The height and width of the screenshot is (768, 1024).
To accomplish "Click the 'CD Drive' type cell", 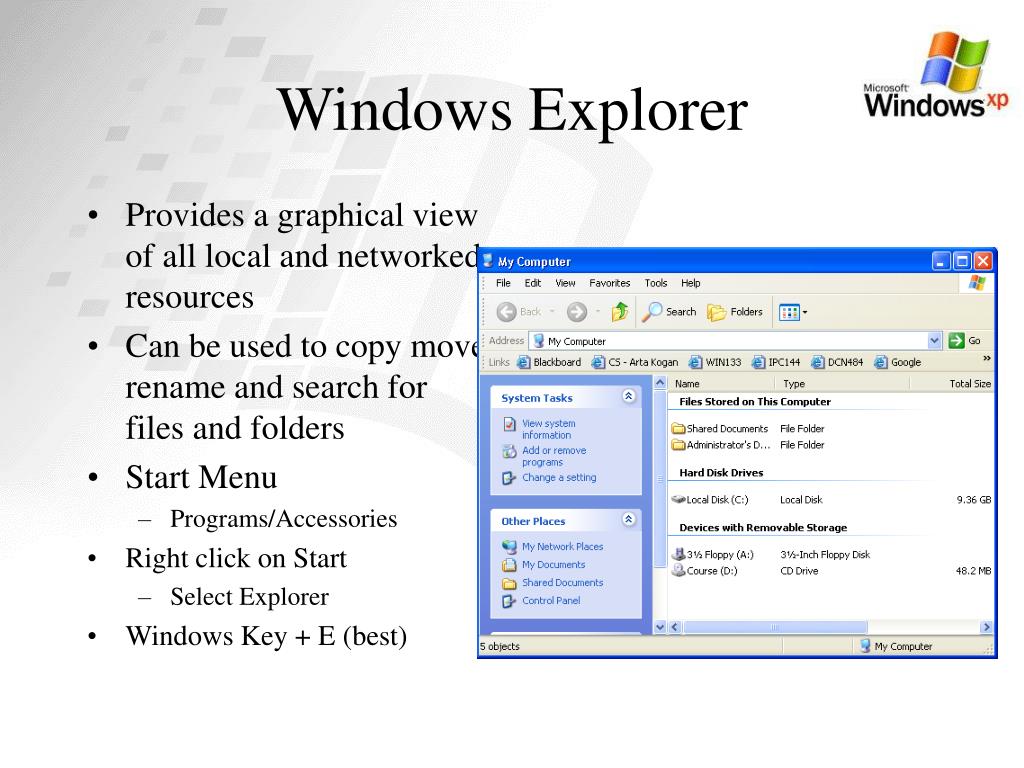I will click(799, 571).
